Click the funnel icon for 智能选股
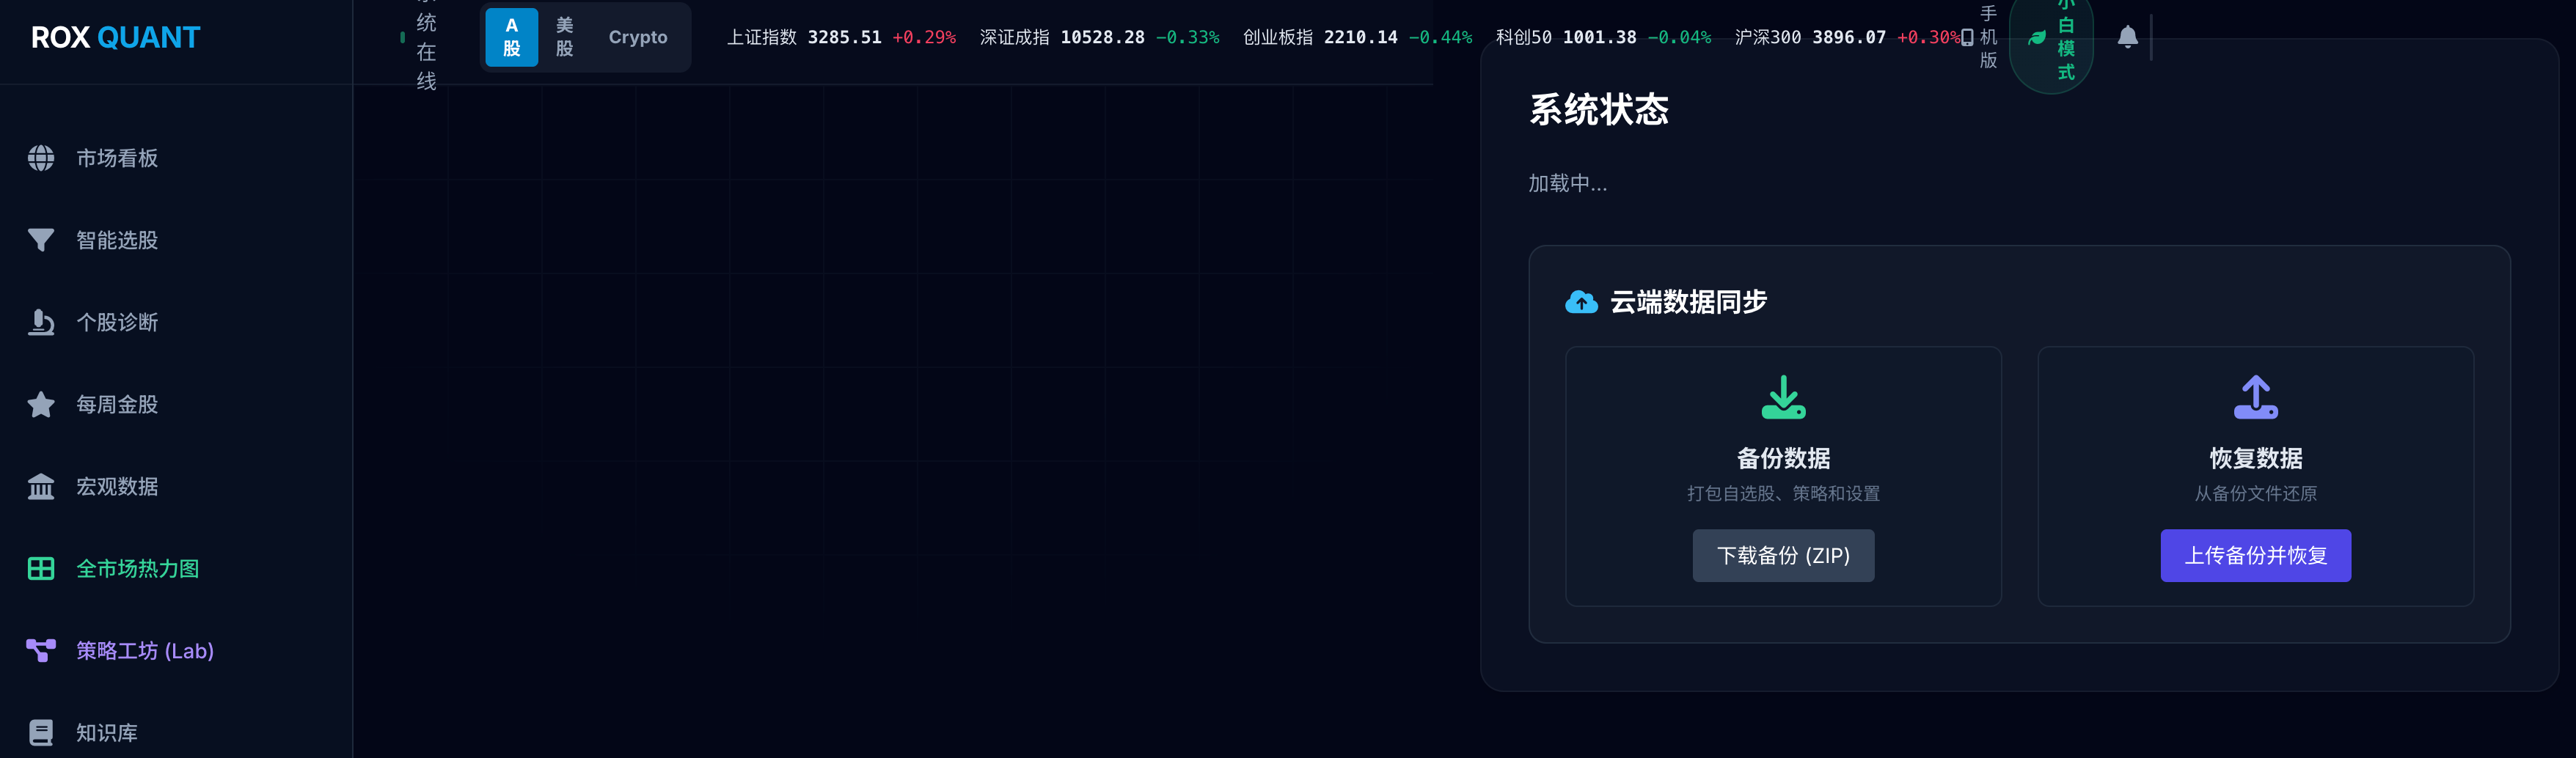Viewport: 2576px width, 758px height. click(x=41, y=240)
